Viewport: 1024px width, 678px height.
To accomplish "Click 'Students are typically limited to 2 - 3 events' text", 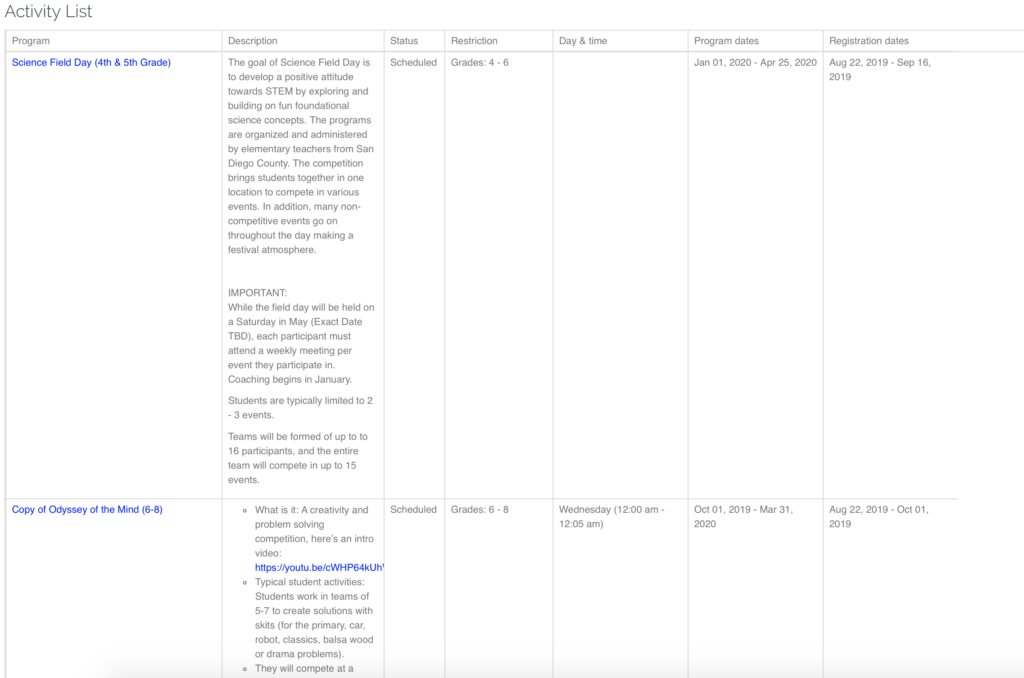I will tap(300, 408).
